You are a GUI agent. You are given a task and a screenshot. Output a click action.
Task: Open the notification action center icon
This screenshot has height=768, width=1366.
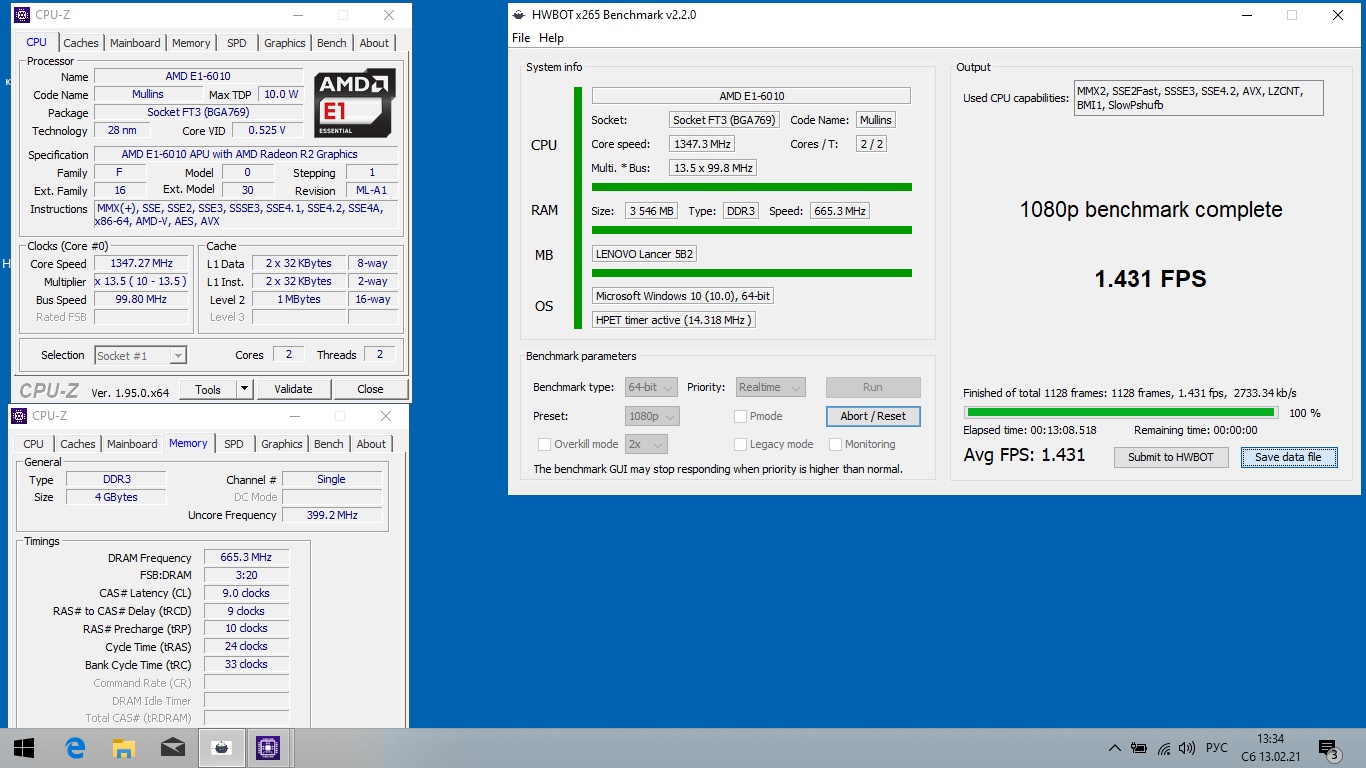point(1328,748)
